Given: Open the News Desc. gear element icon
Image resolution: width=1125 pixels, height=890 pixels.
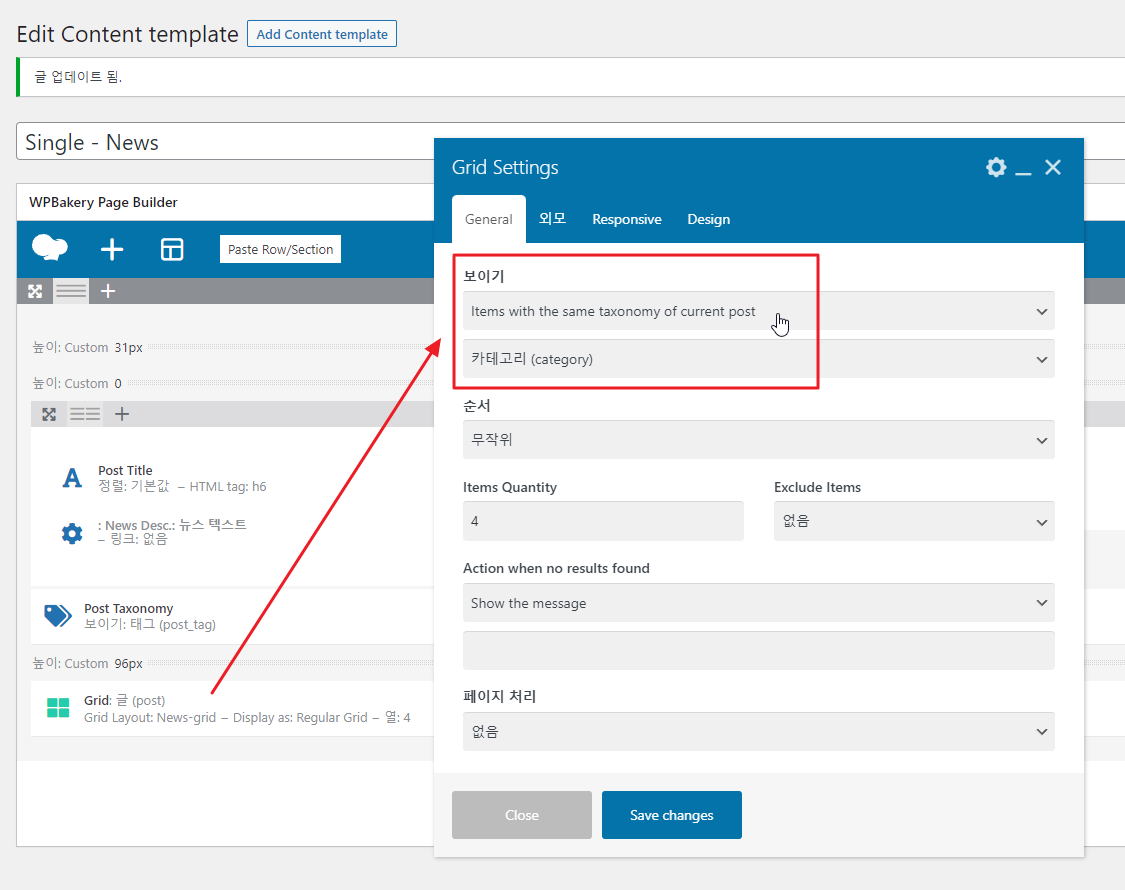Looking at the screenshot, I should 72,533.
